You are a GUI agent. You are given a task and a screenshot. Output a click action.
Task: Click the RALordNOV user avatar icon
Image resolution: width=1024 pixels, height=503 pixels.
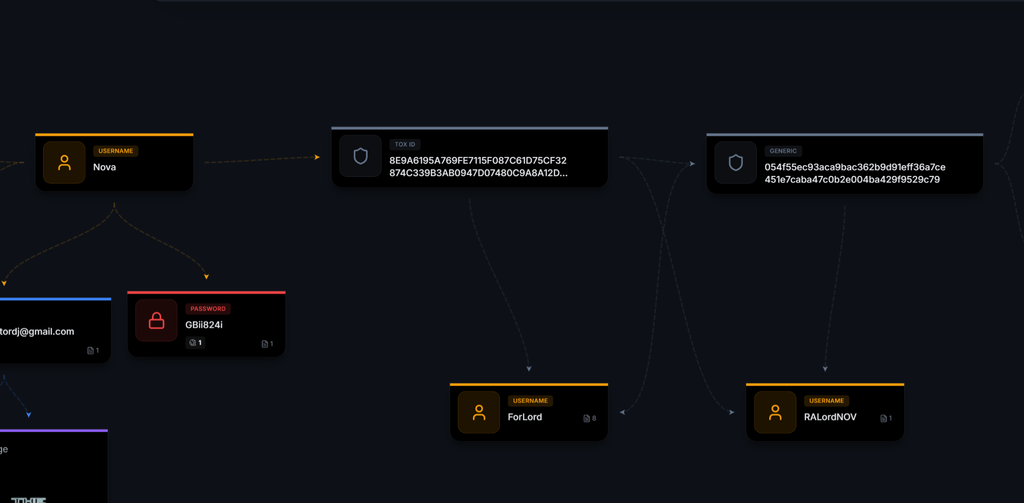point(775,412)
